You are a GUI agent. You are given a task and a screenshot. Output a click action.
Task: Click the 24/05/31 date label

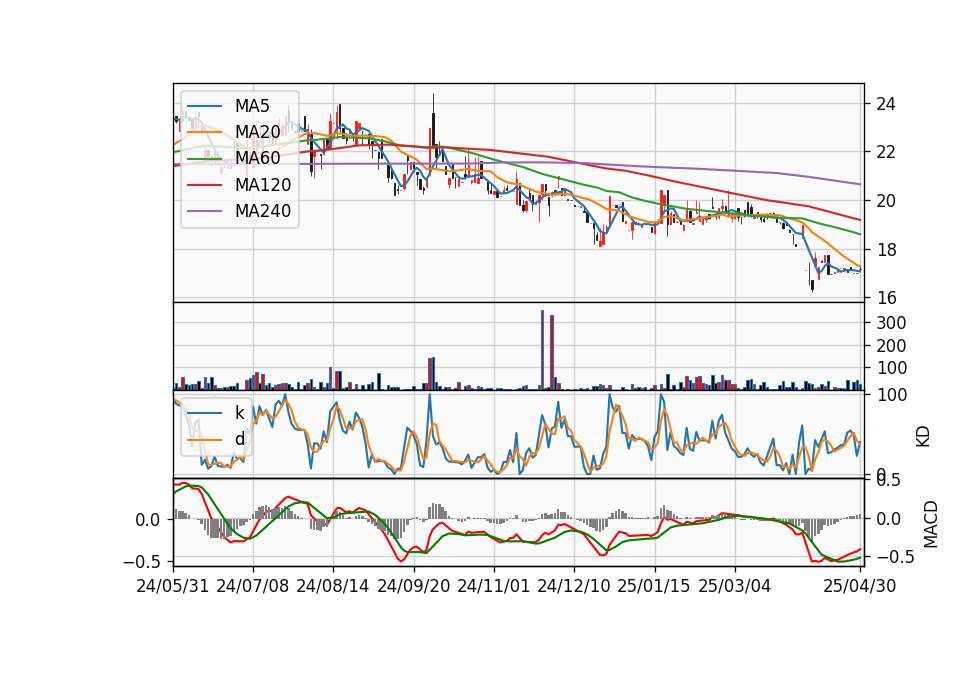(x=173, y=586)
